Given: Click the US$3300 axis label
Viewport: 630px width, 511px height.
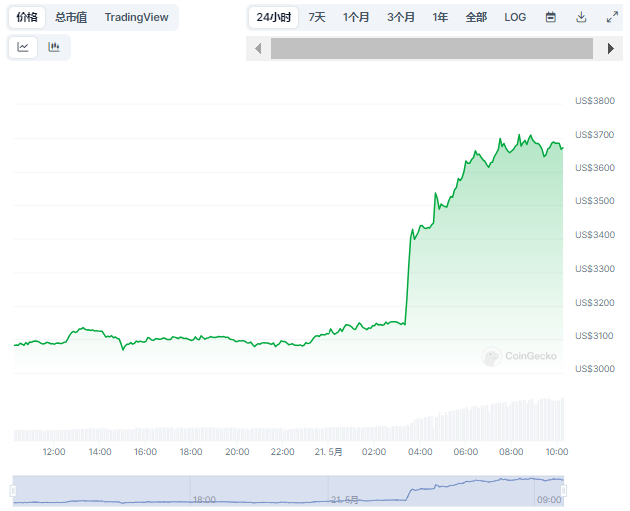Looking at the screenshot, I should pyautogui.click(x=595, y=268).
